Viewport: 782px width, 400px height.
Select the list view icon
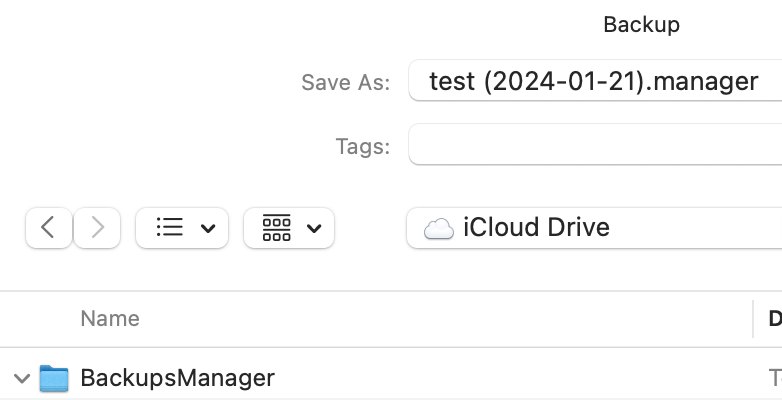(x=170, y=227)
